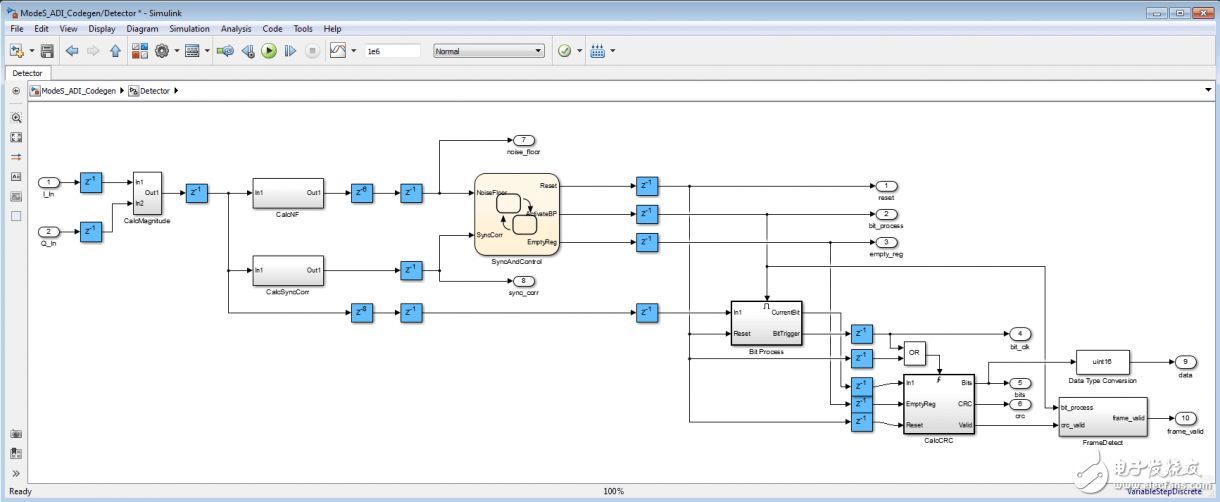The image size is (1220, 502).
Task: Click the simulation stop time field
Action: tap(391, 51)
